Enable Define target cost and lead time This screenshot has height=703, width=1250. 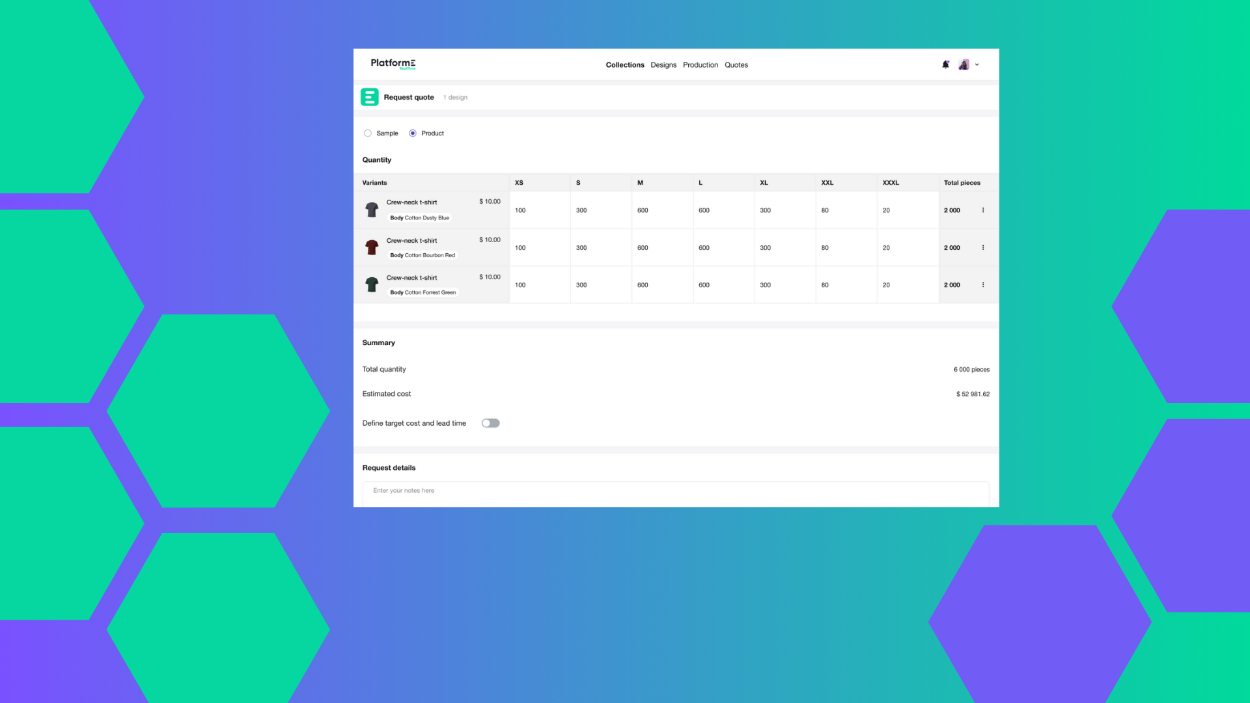pyautogui.click(x=490, y=423)
